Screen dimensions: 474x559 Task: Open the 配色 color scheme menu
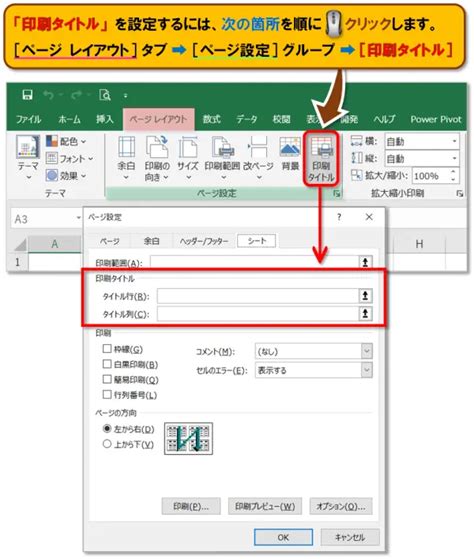66,142
